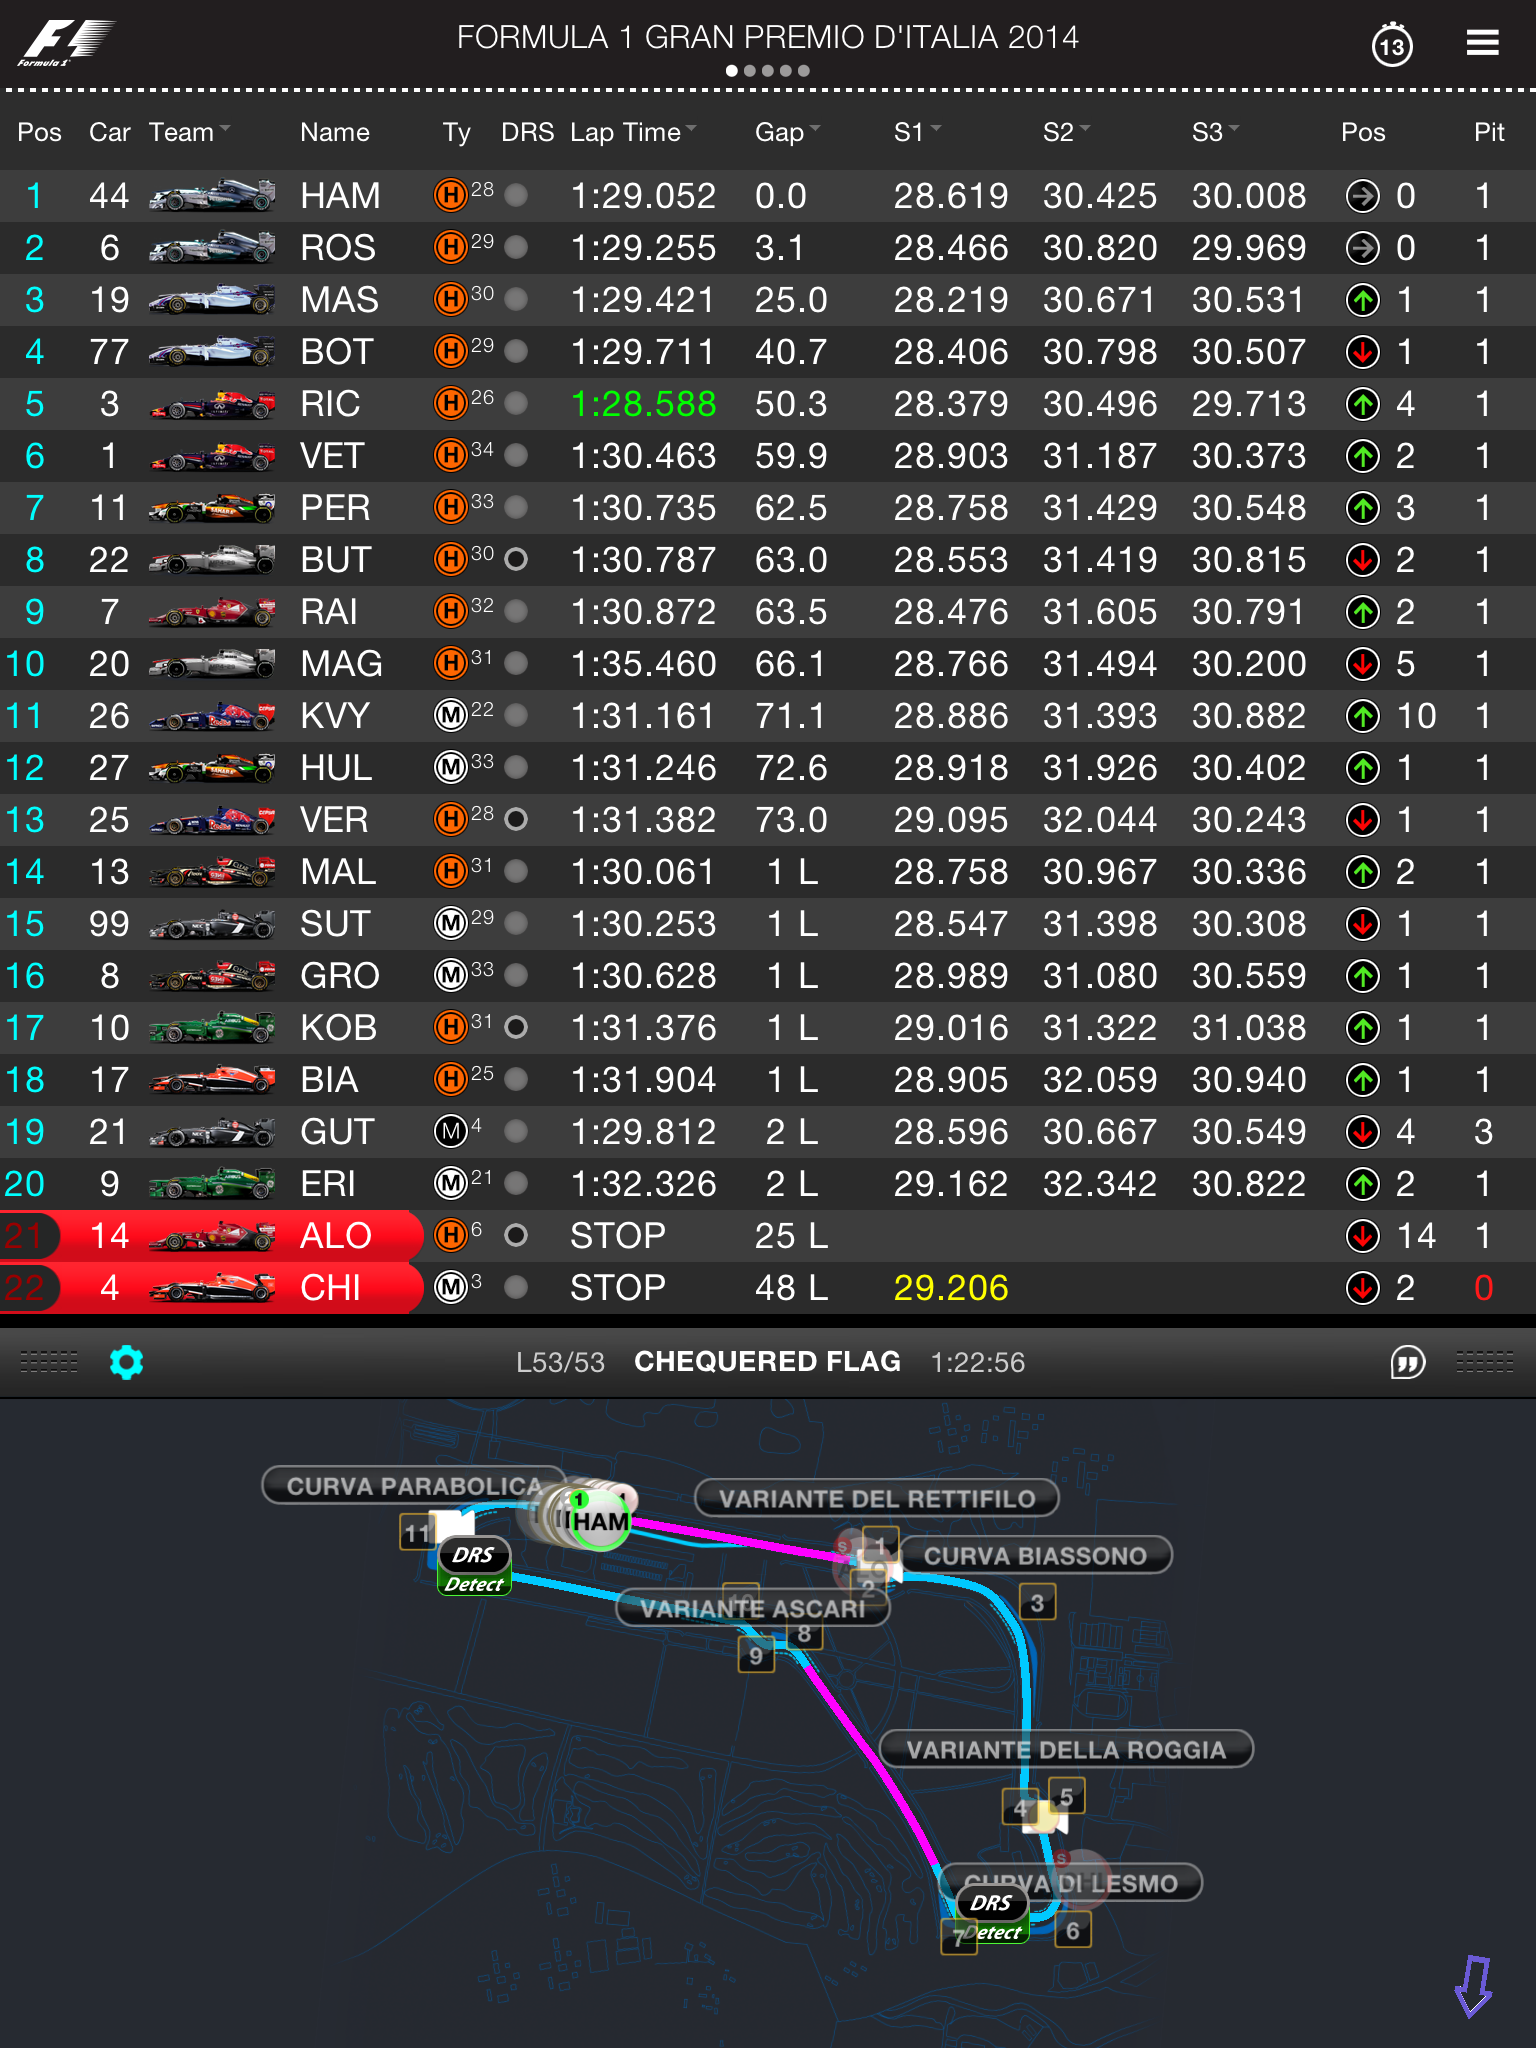Tap the right drag handle grip

pos(1485,1361)
